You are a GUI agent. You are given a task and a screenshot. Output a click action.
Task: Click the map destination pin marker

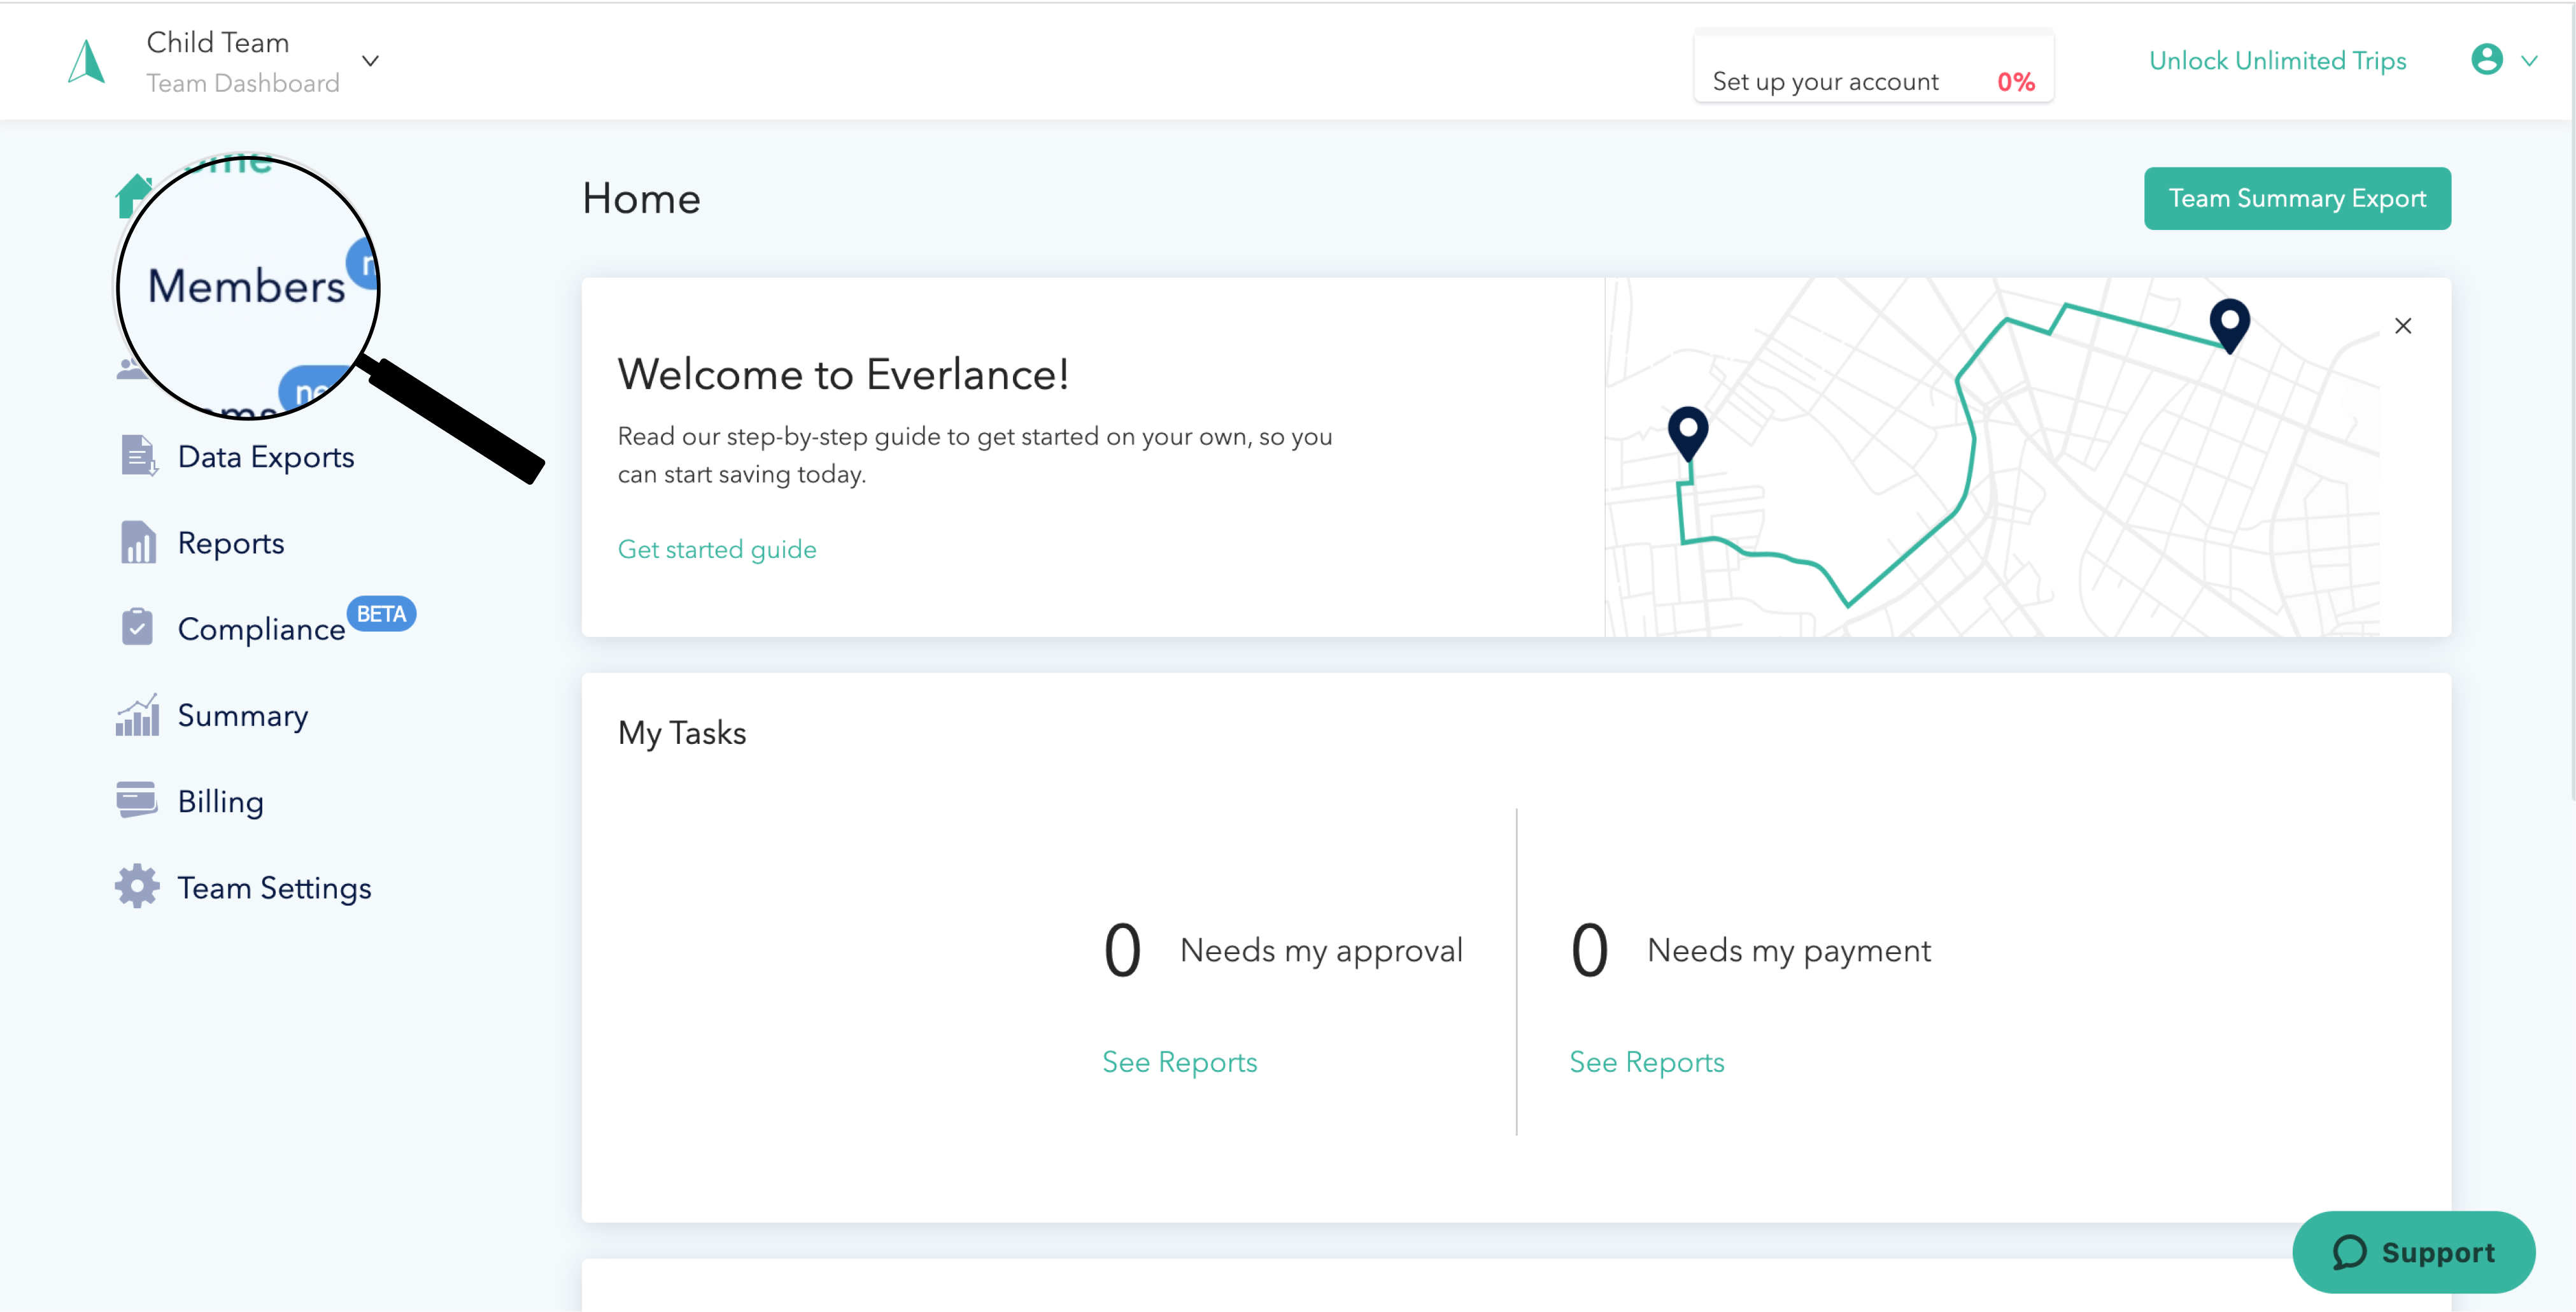coord(2229,326)
